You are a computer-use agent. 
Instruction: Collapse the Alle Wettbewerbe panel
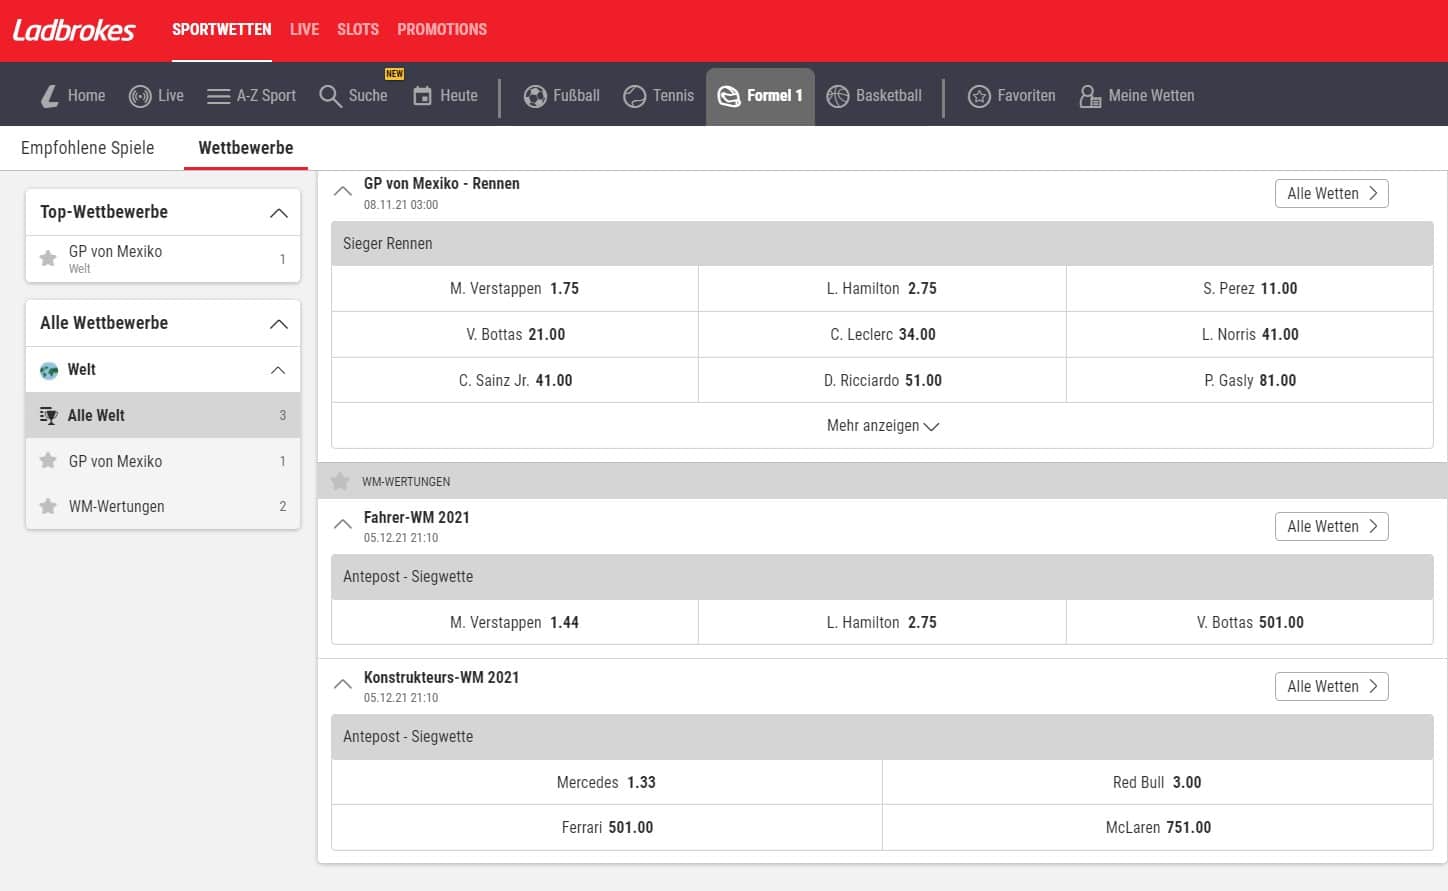click(x=279, y=324)
